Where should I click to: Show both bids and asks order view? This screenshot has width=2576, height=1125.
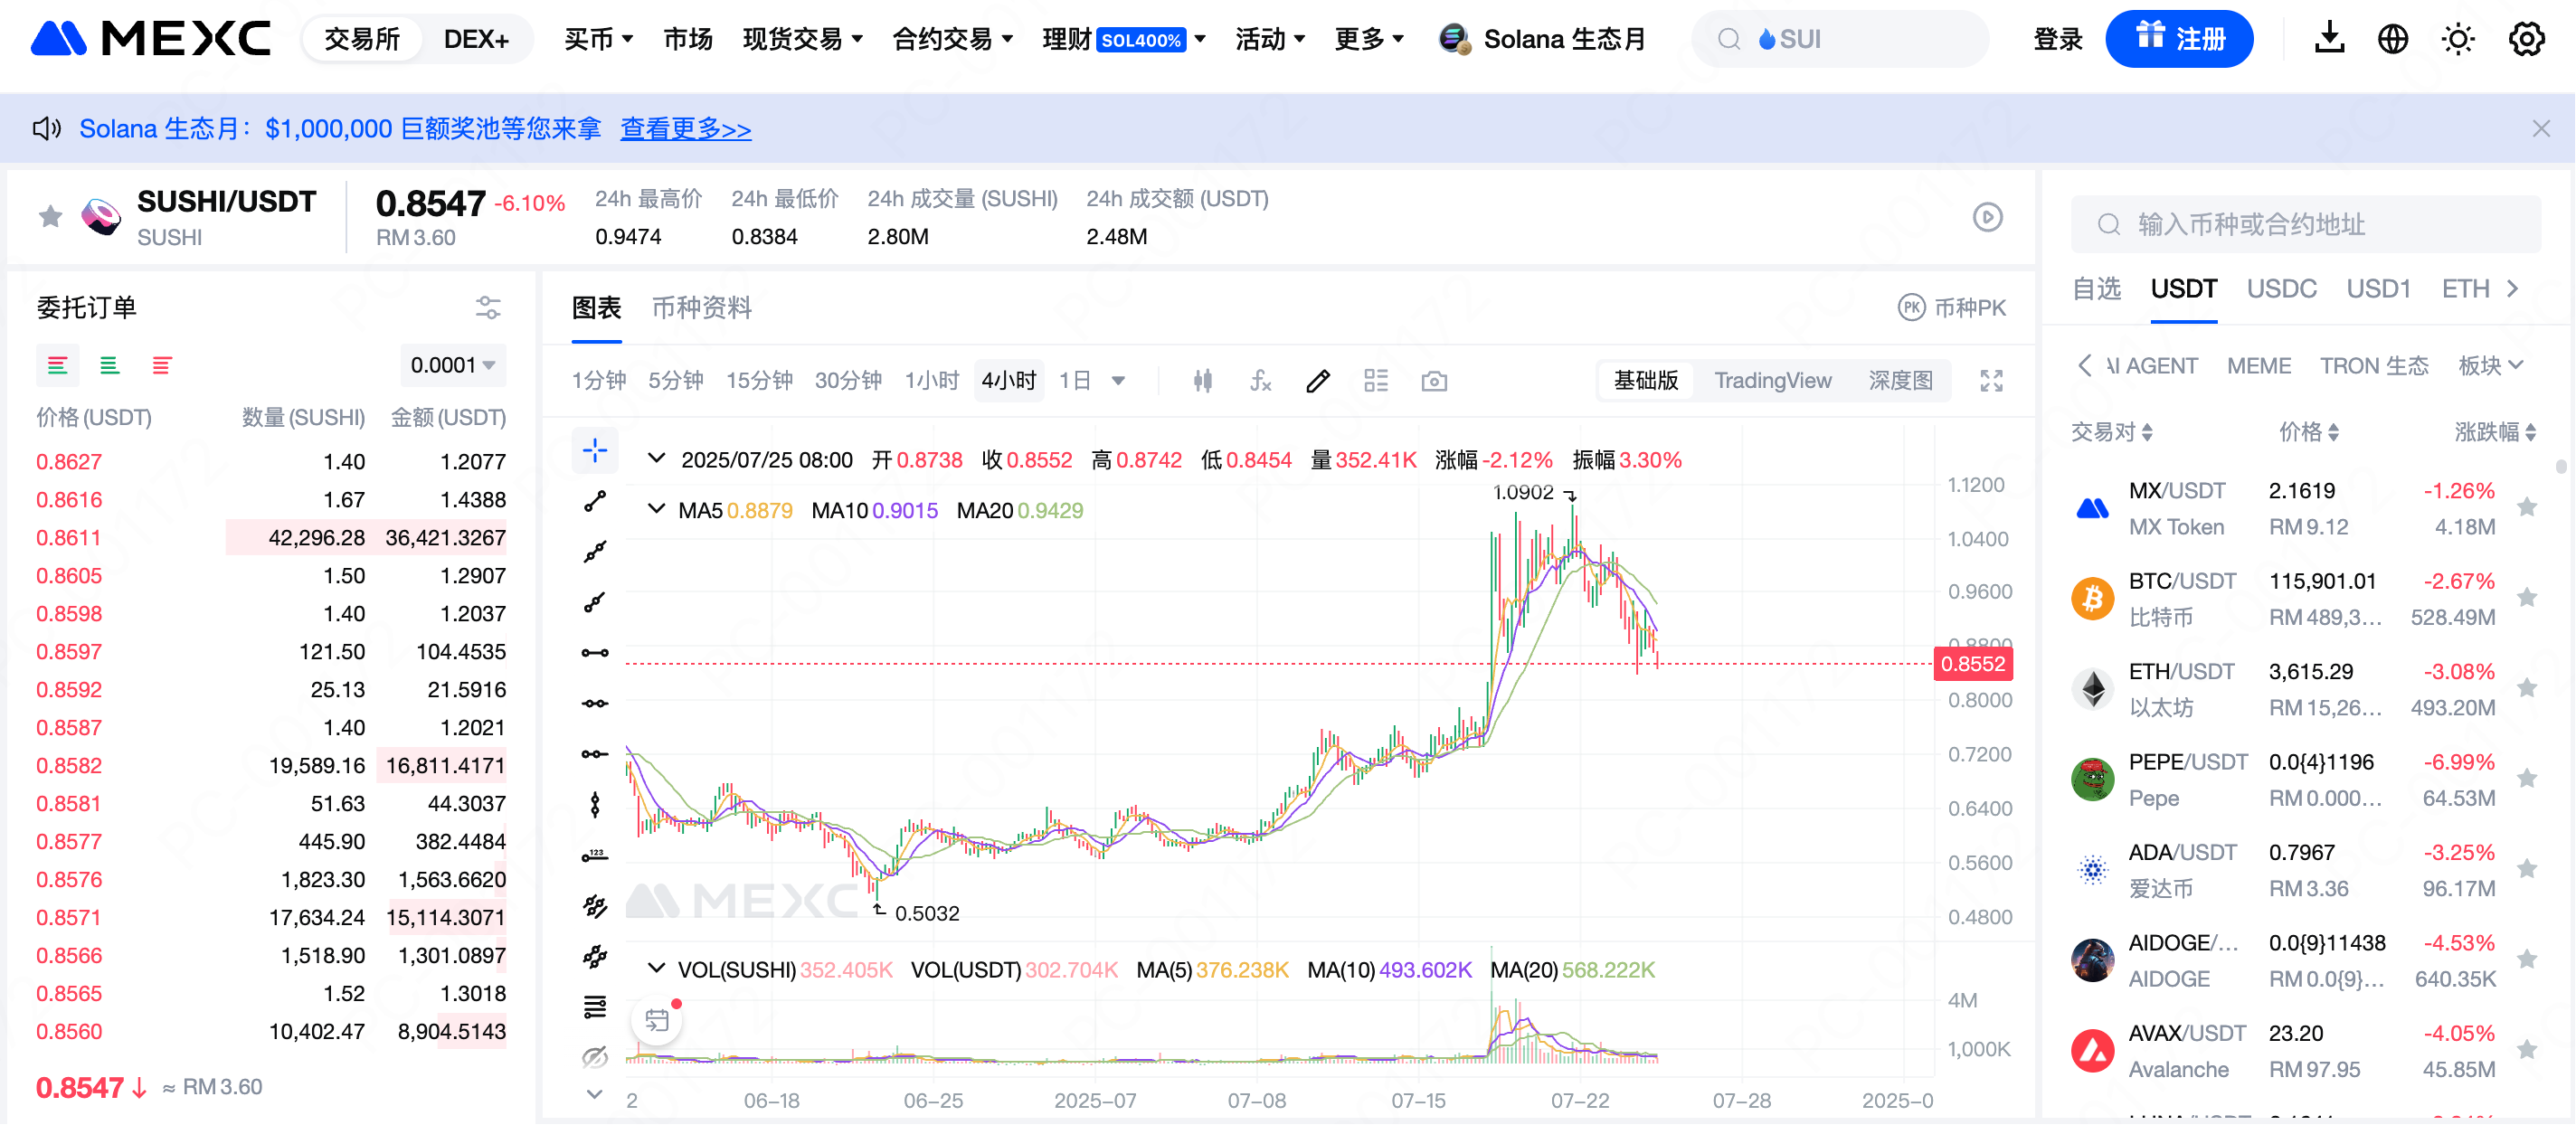point(58,365)
